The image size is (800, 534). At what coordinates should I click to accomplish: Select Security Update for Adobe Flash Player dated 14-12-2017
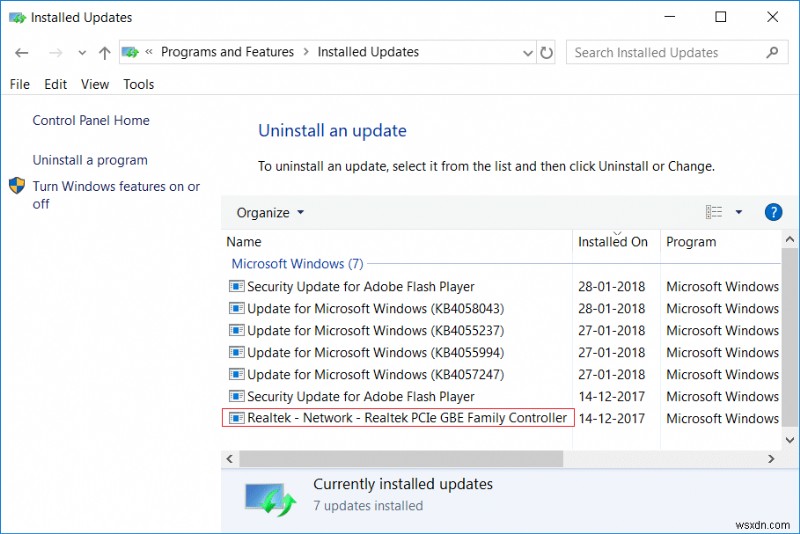[361, 396]
